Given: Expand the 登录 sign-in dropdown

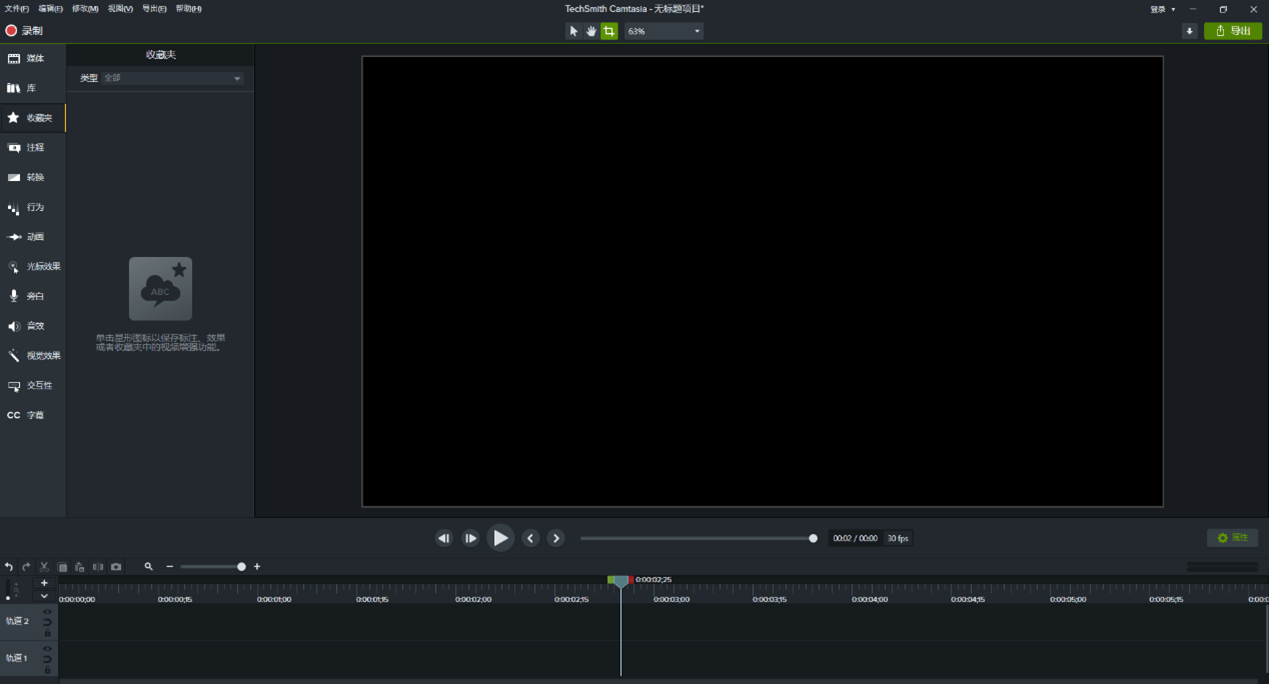Looking at the screenshot, I should 1163,9.
